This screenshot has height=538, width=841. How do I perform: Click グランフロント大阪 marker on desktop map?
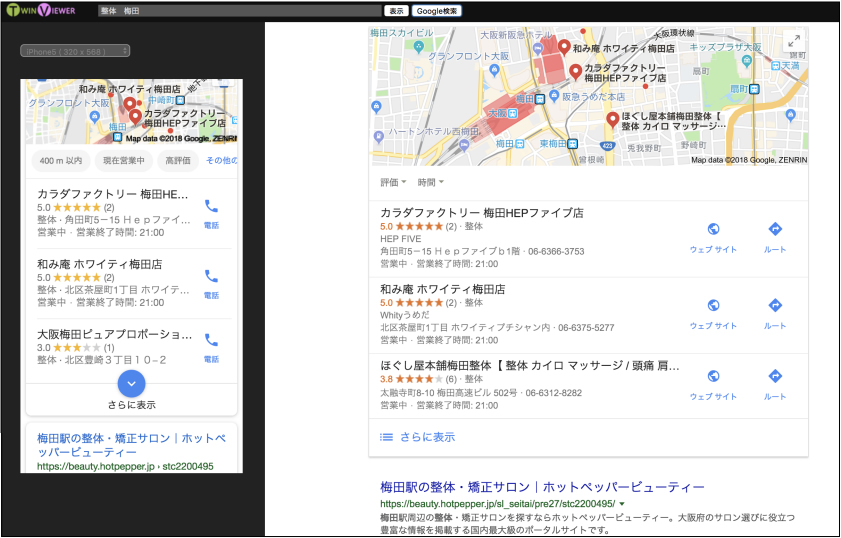(495, 69)
